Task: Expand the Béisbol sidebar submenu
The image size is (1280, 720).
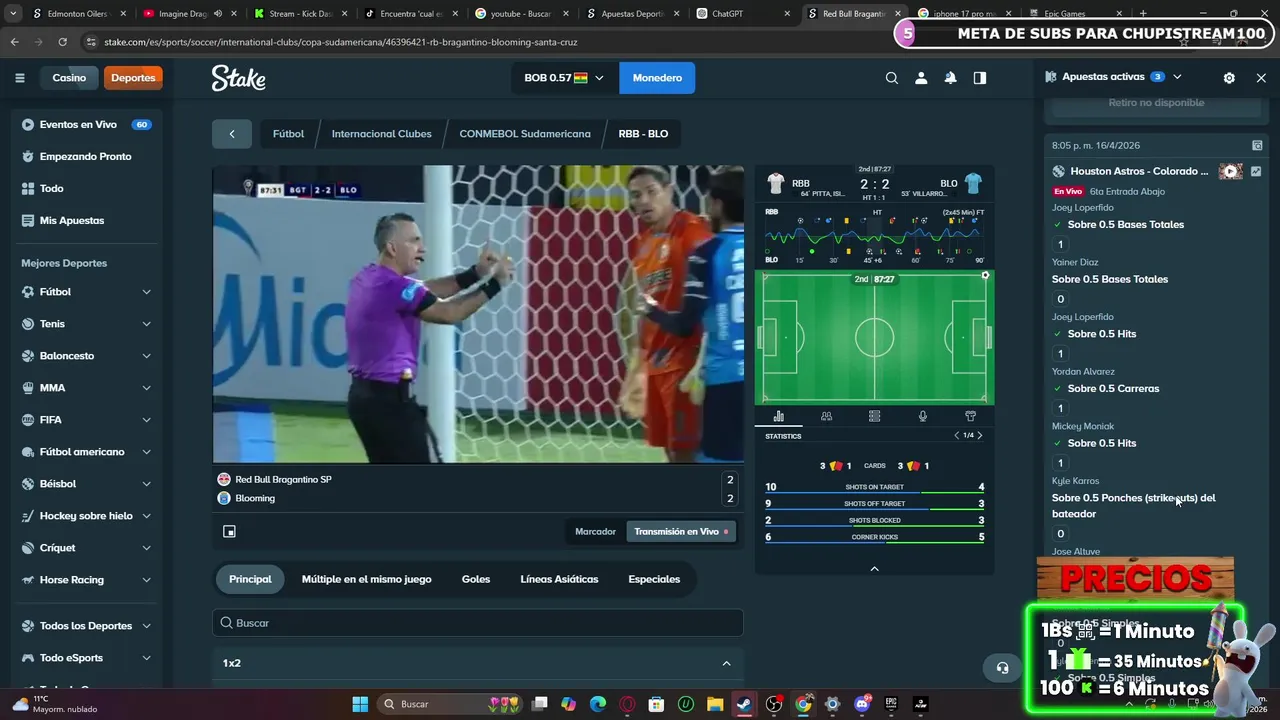Action: [146, 484]
